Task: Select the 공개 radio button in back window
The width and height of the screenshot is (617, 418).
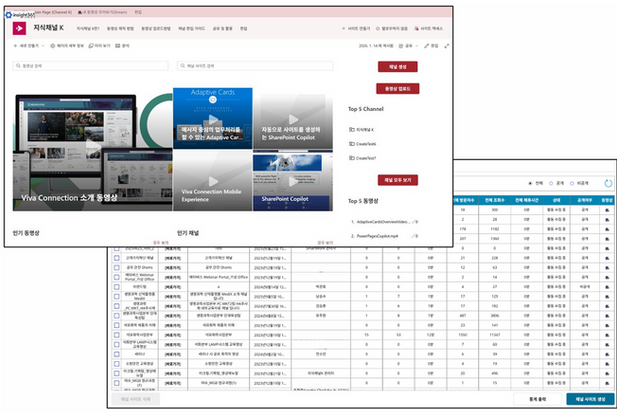Action: 551,183
